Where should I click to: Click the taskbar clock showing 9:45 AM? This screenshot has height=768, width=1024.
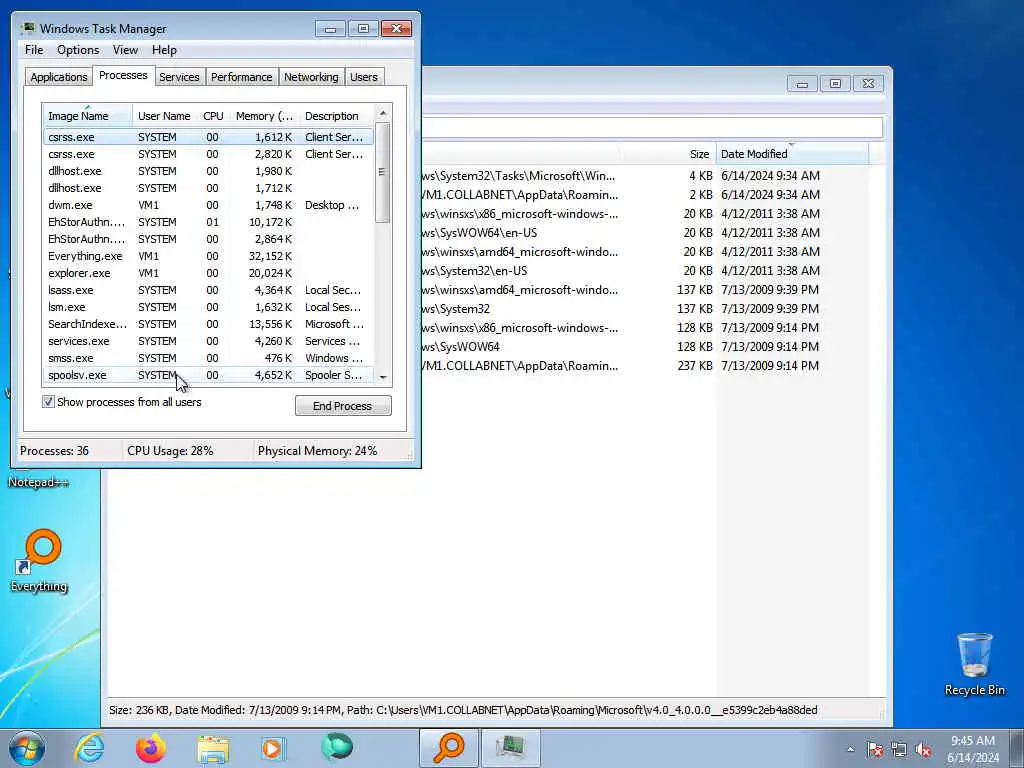click(x=973, y=748)
